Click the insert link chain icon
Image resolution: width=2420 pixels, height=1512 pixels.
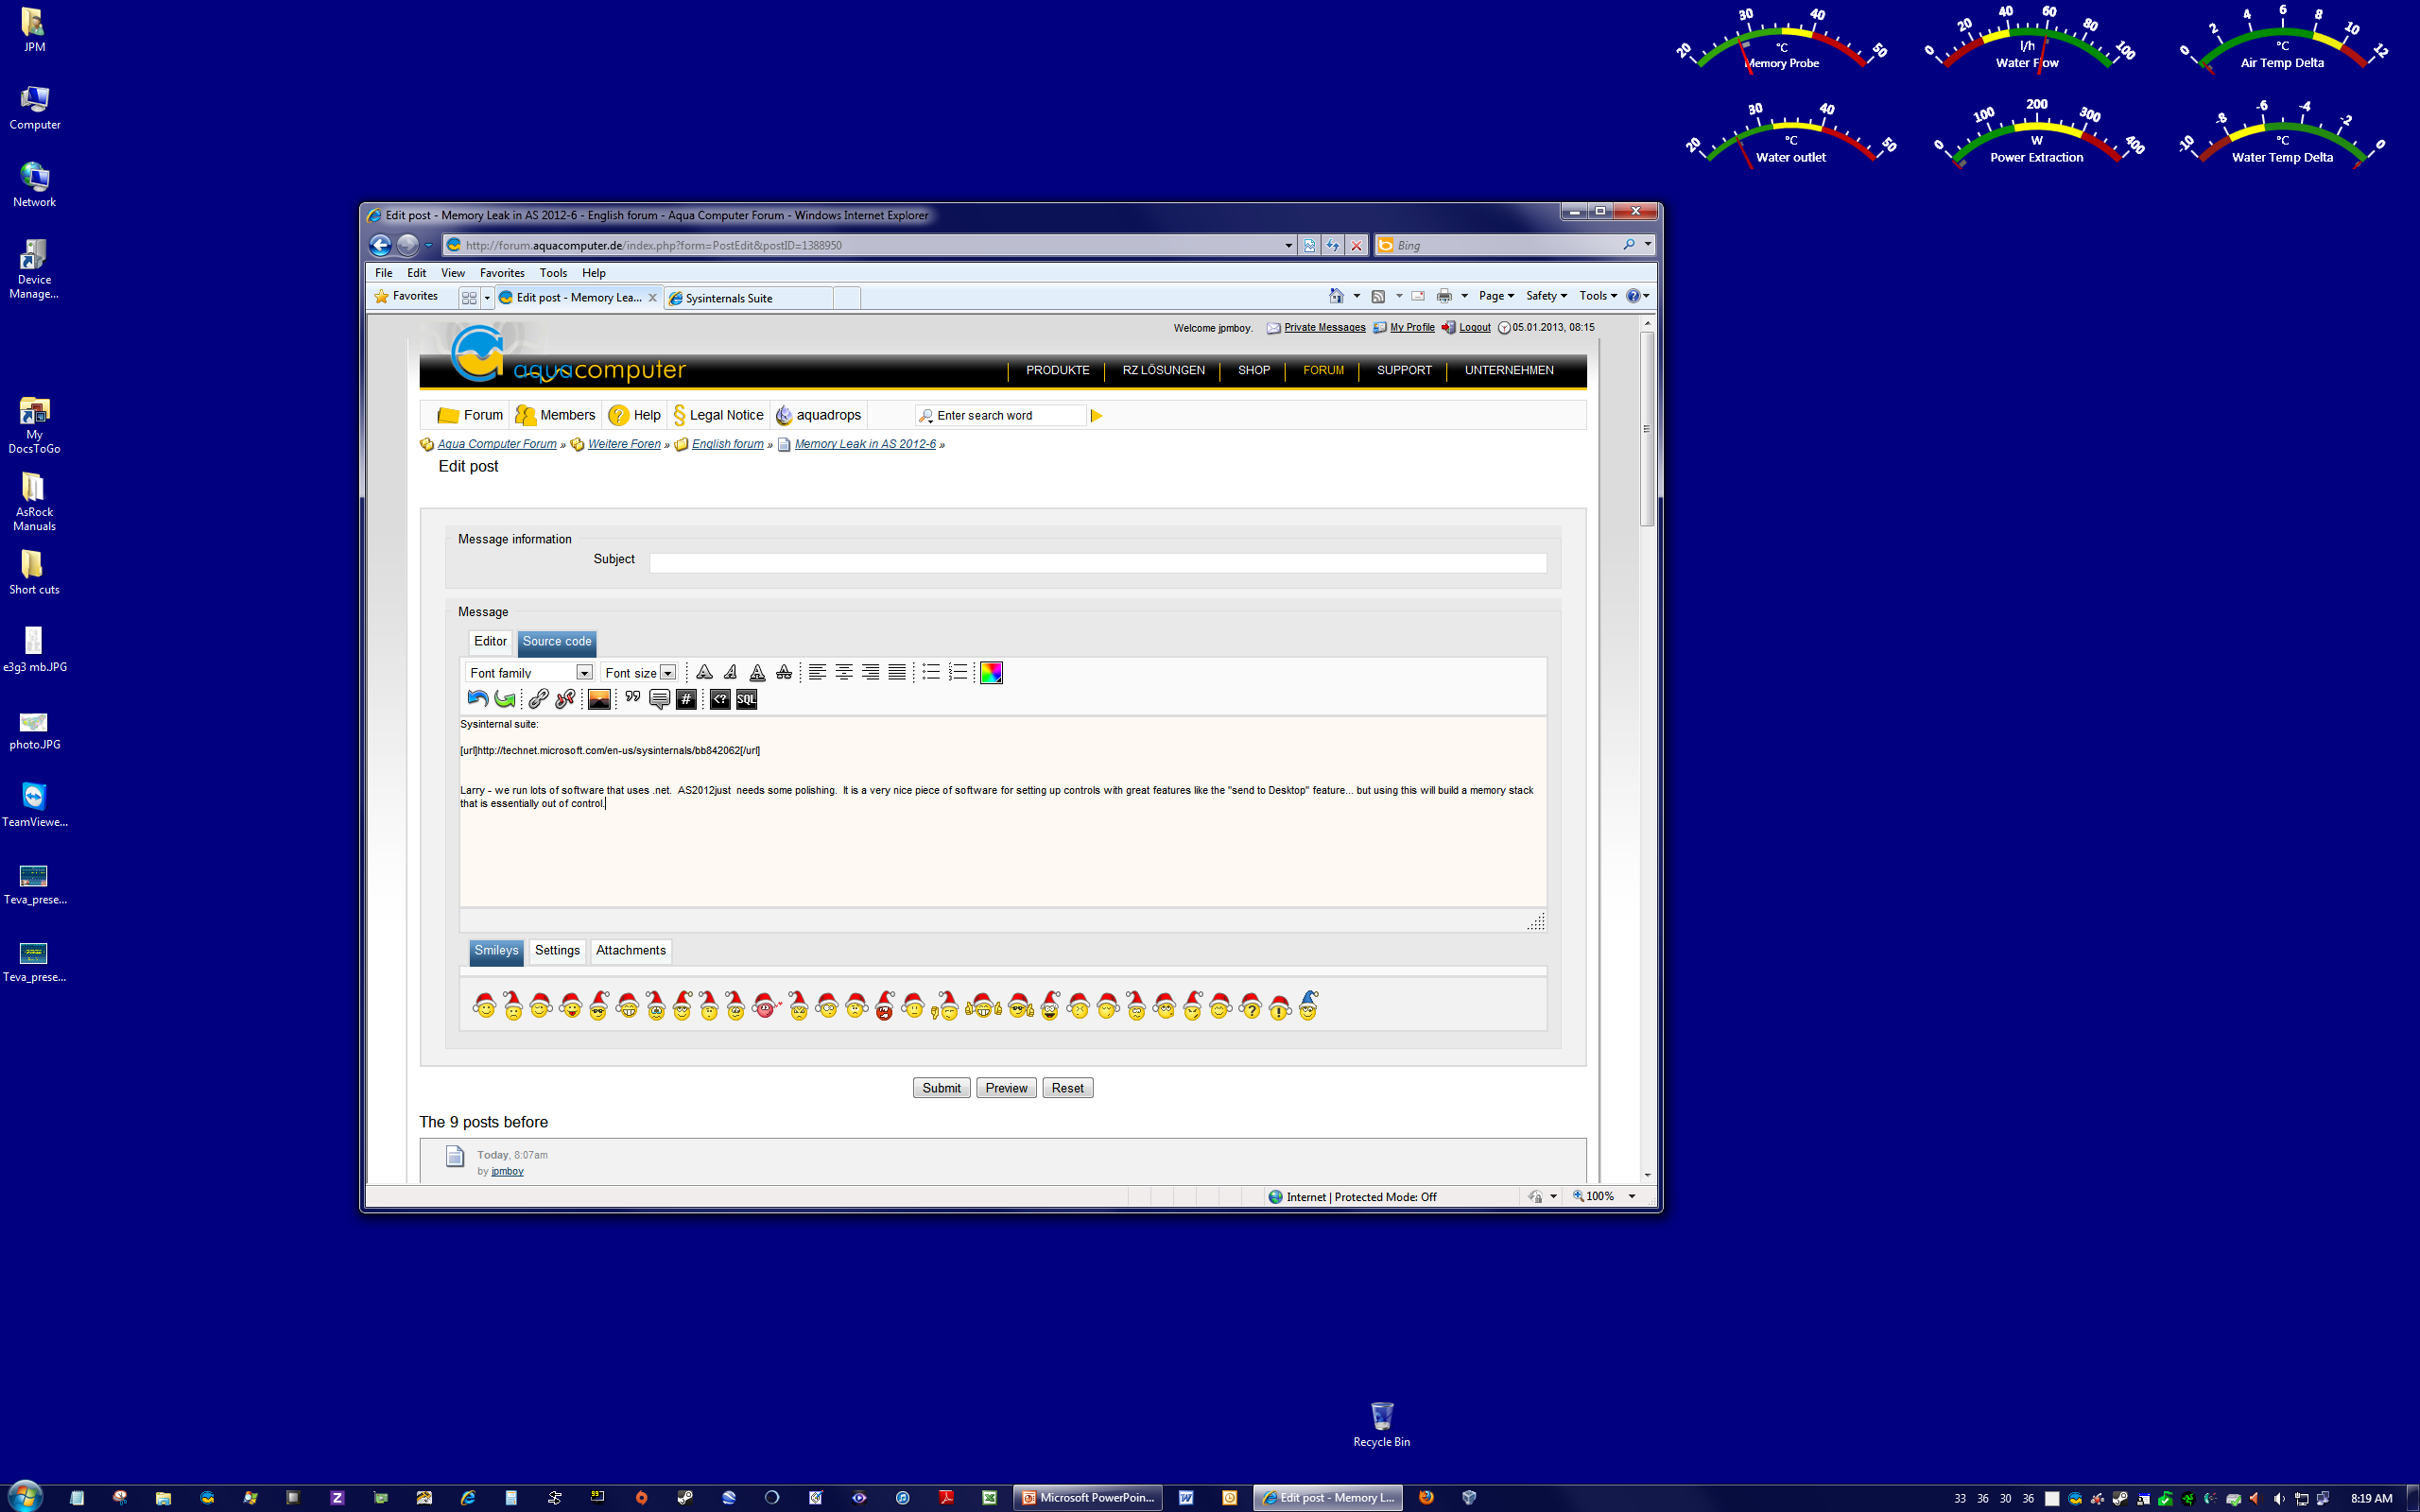click(x=538, y=699)
